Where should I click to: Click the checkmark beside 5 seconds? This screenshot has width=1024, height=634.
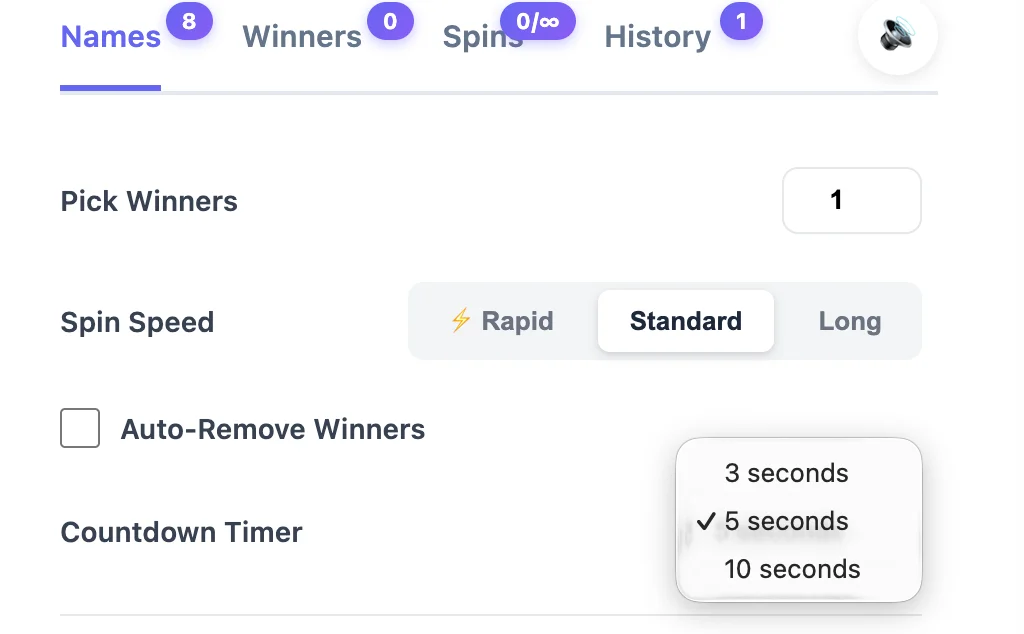tap(708, 520)
